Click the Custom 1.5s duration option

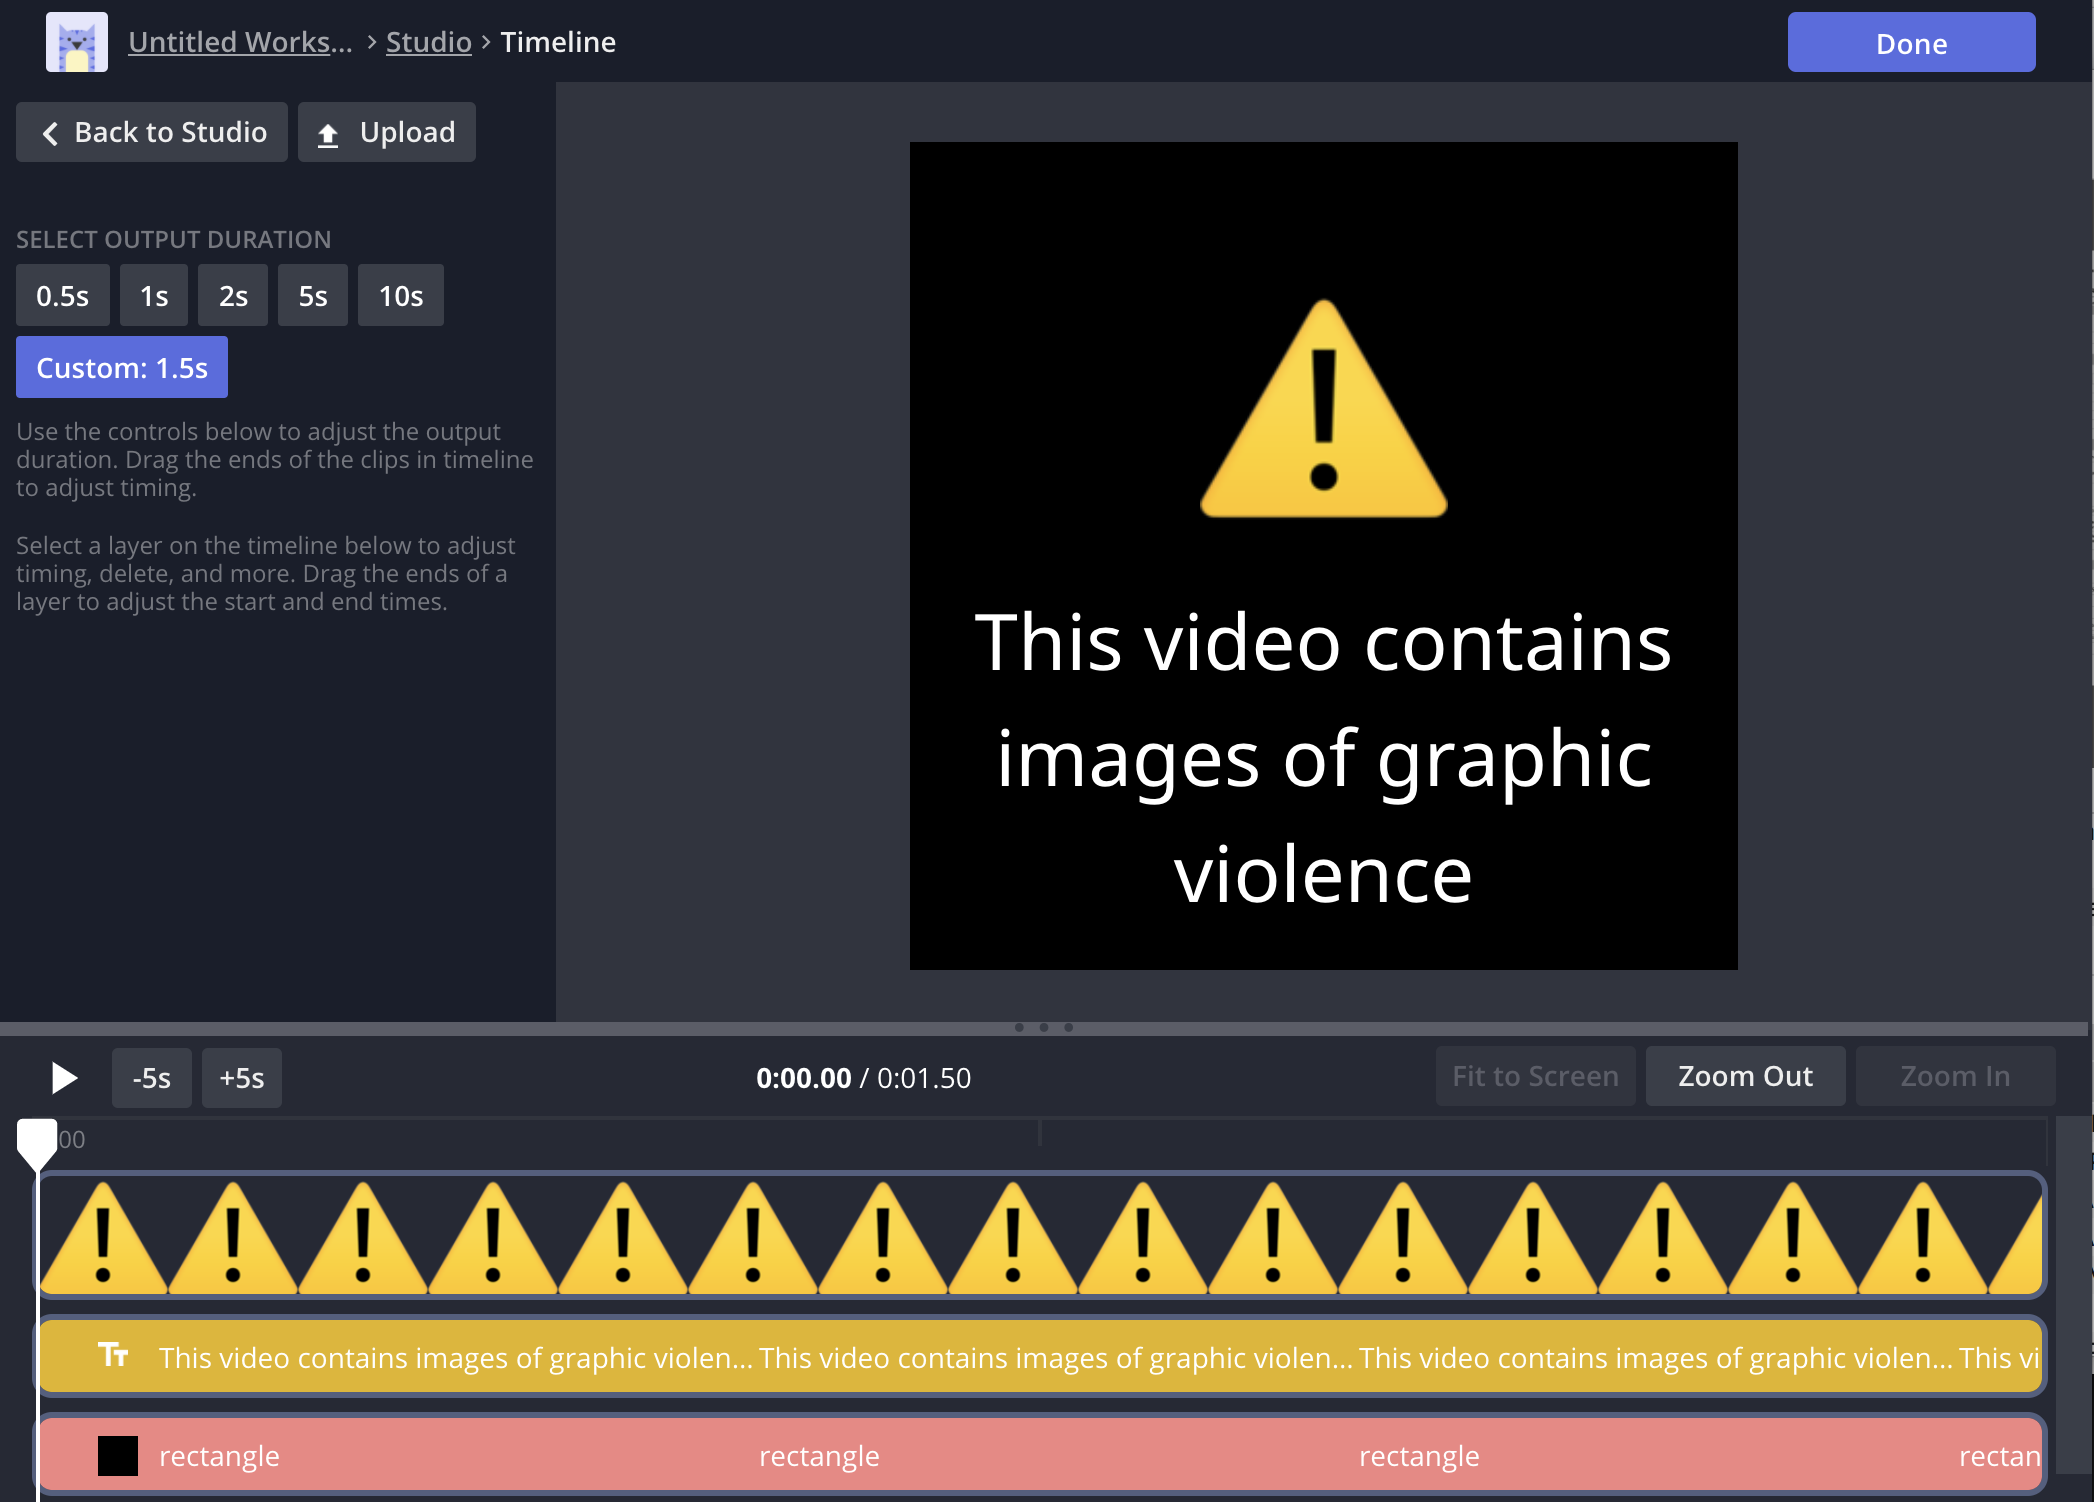[x=122, y=366]
